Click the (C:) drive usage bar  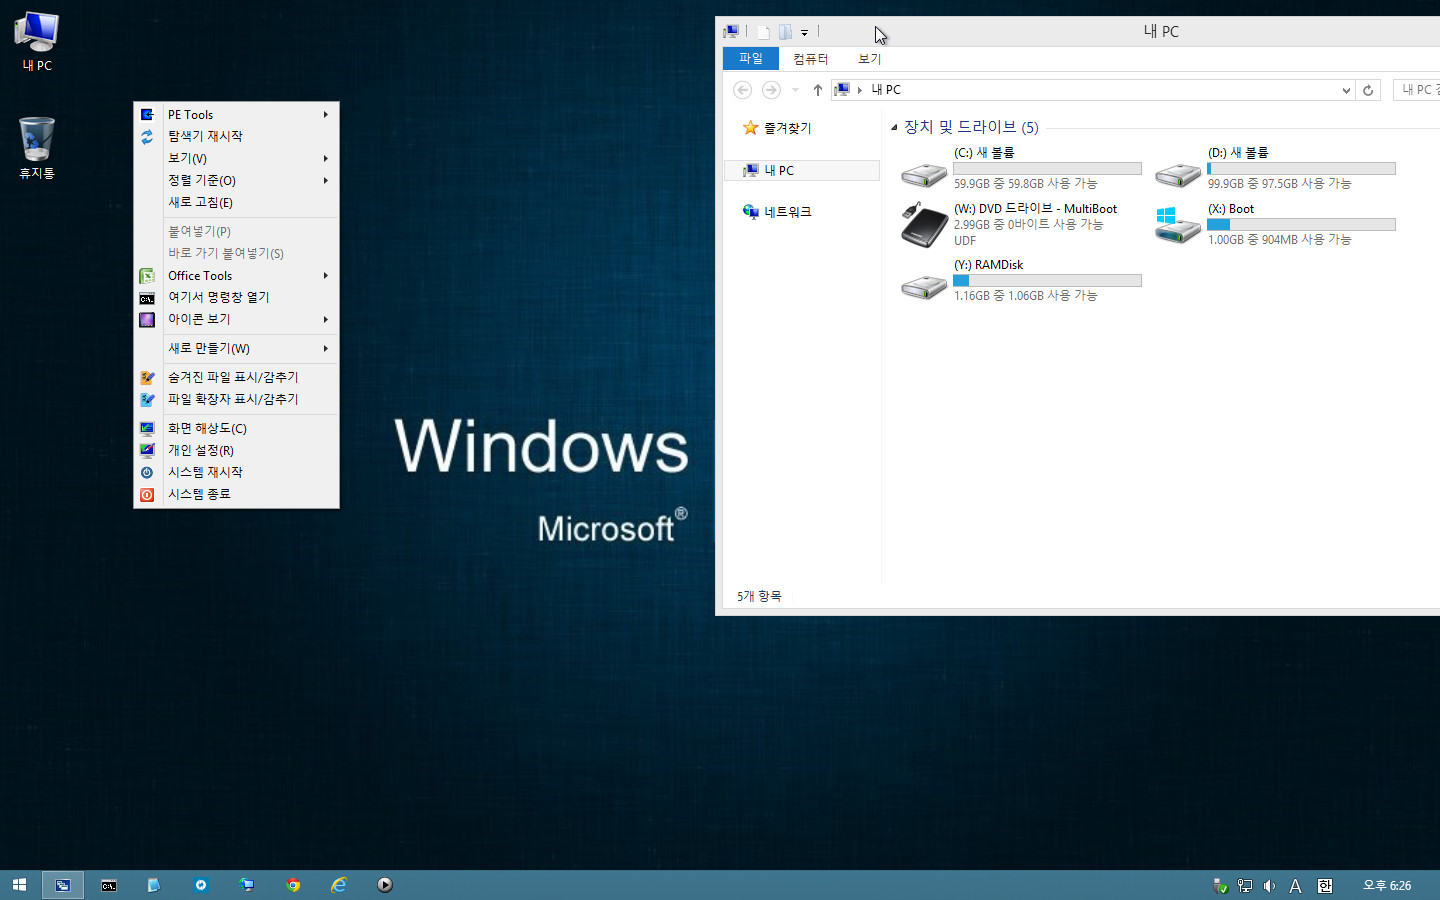pos(1047,169)
